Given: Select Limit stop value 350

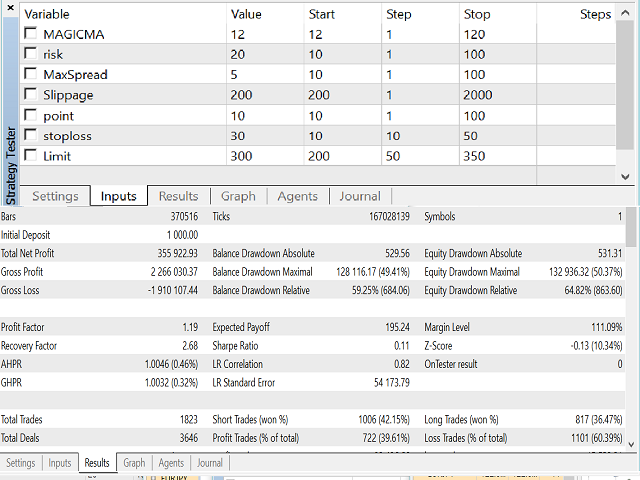Looking at the screenshot, I should pos(498,156).
